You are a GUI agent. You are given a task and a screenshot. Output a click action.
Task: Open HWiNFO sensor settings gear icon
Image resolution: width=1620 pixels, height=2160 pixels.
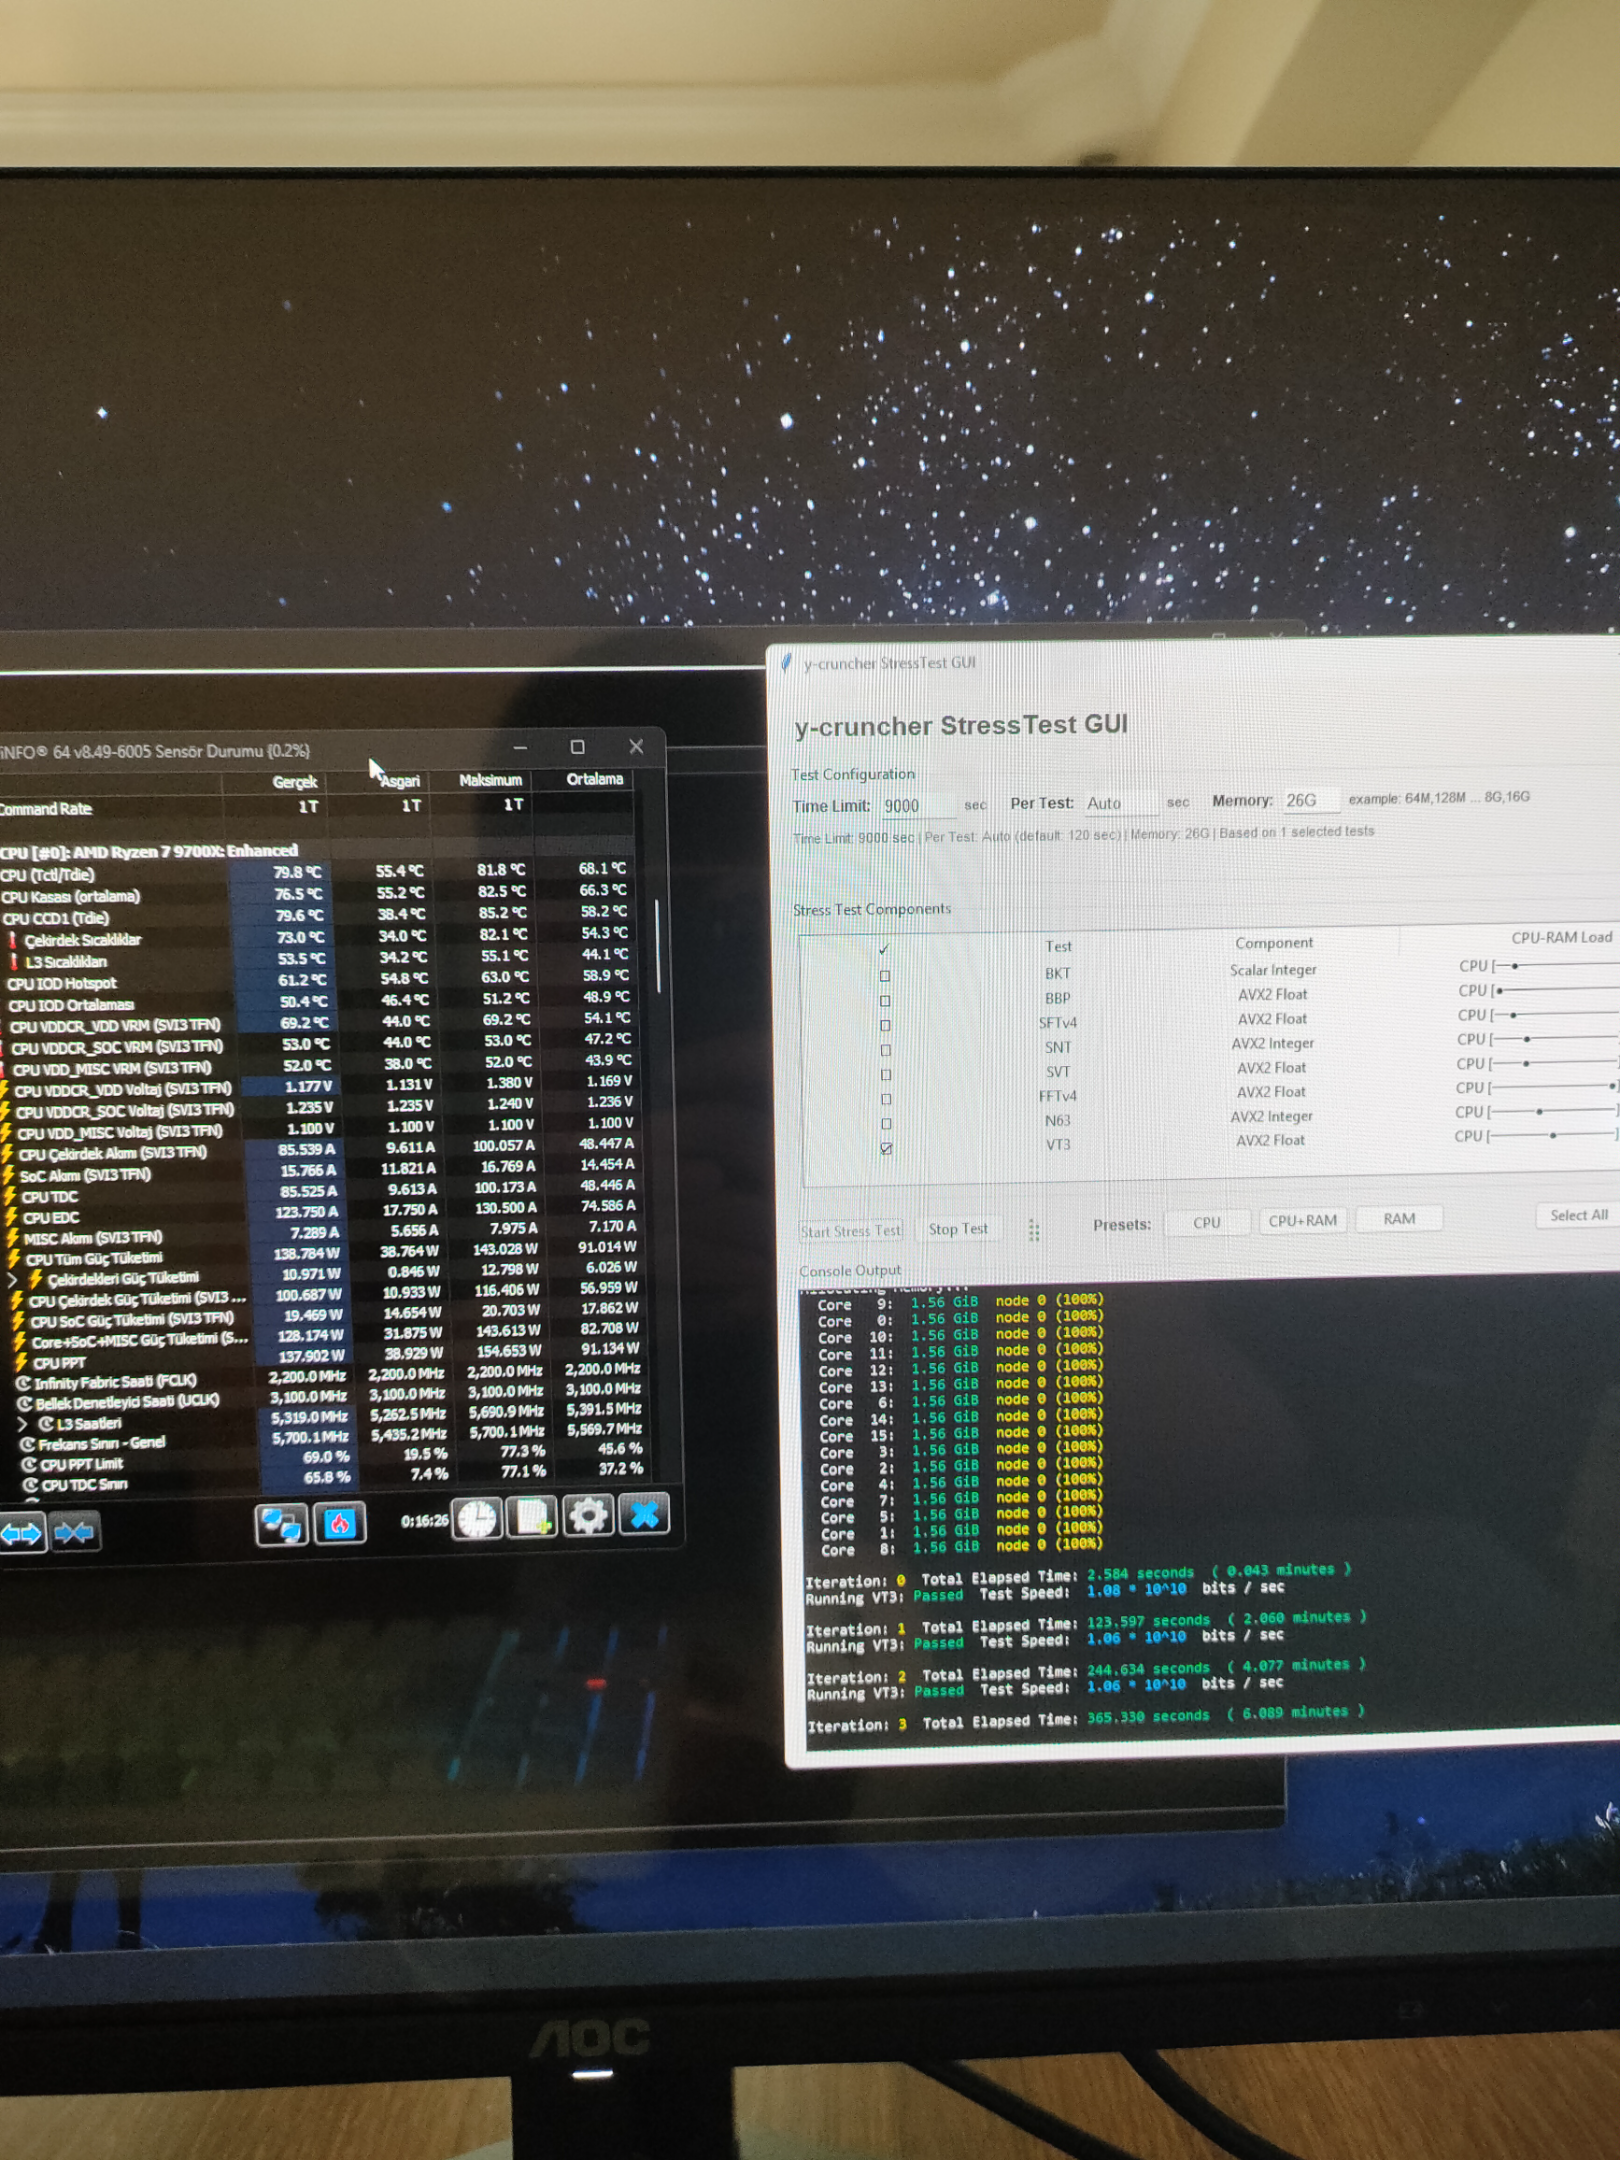click(588, 1517)
